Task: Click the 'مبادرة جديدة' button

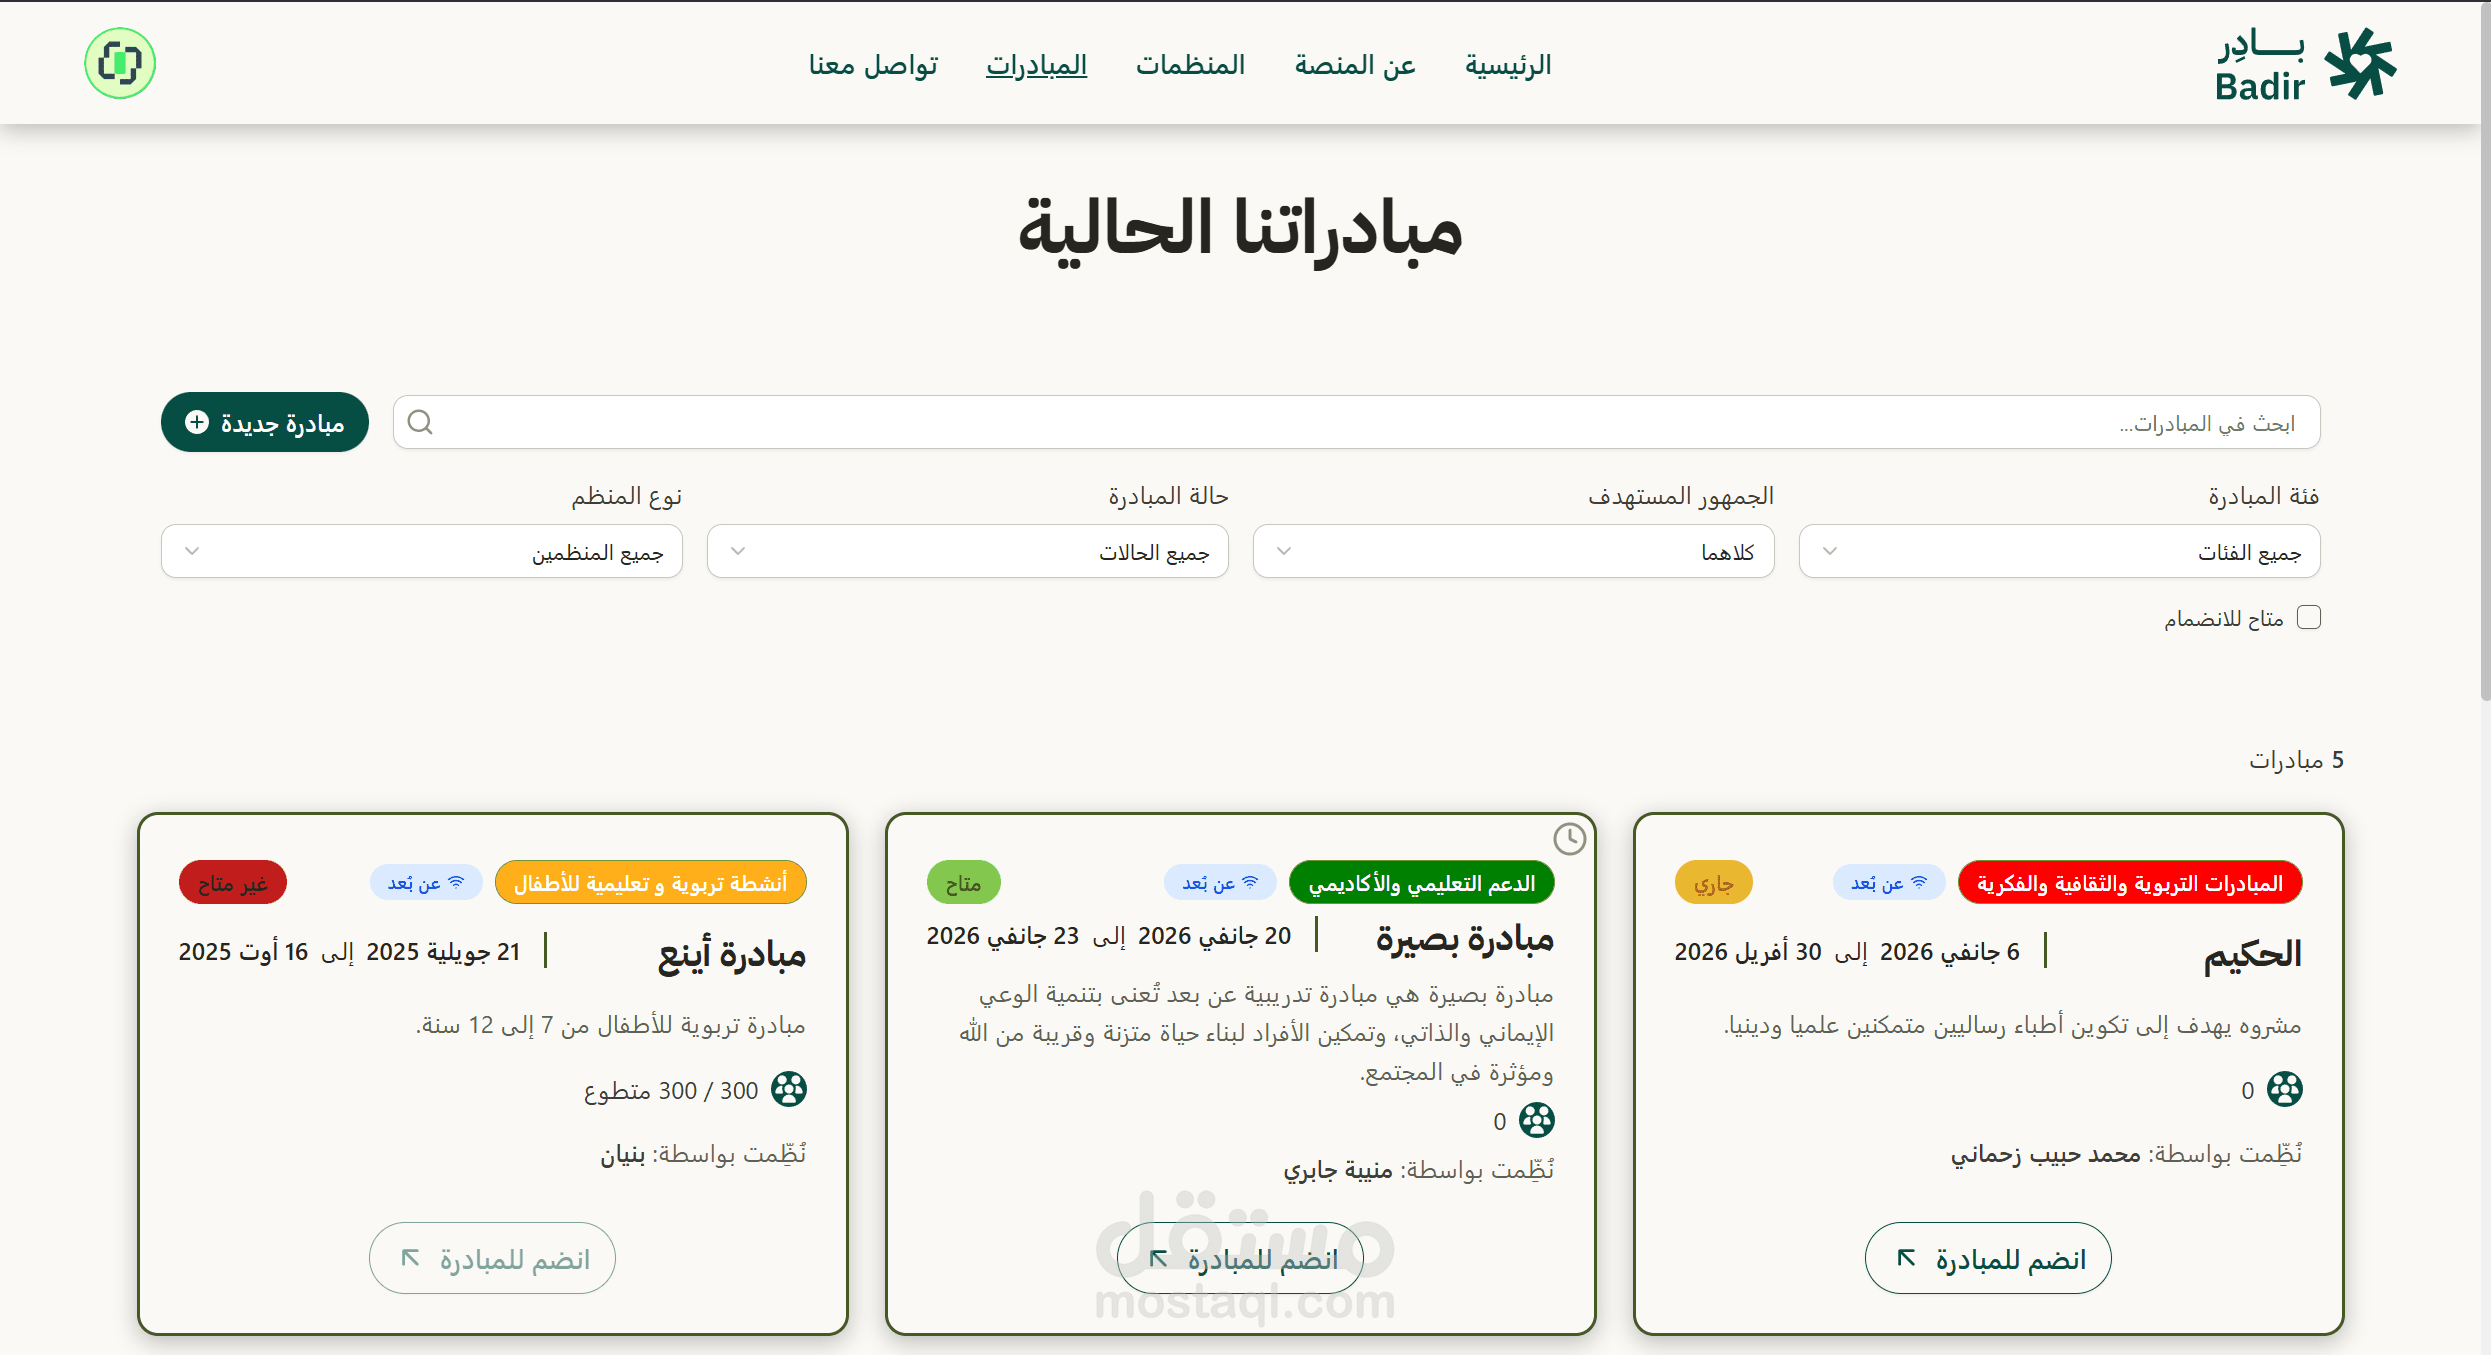Action: 265,422
